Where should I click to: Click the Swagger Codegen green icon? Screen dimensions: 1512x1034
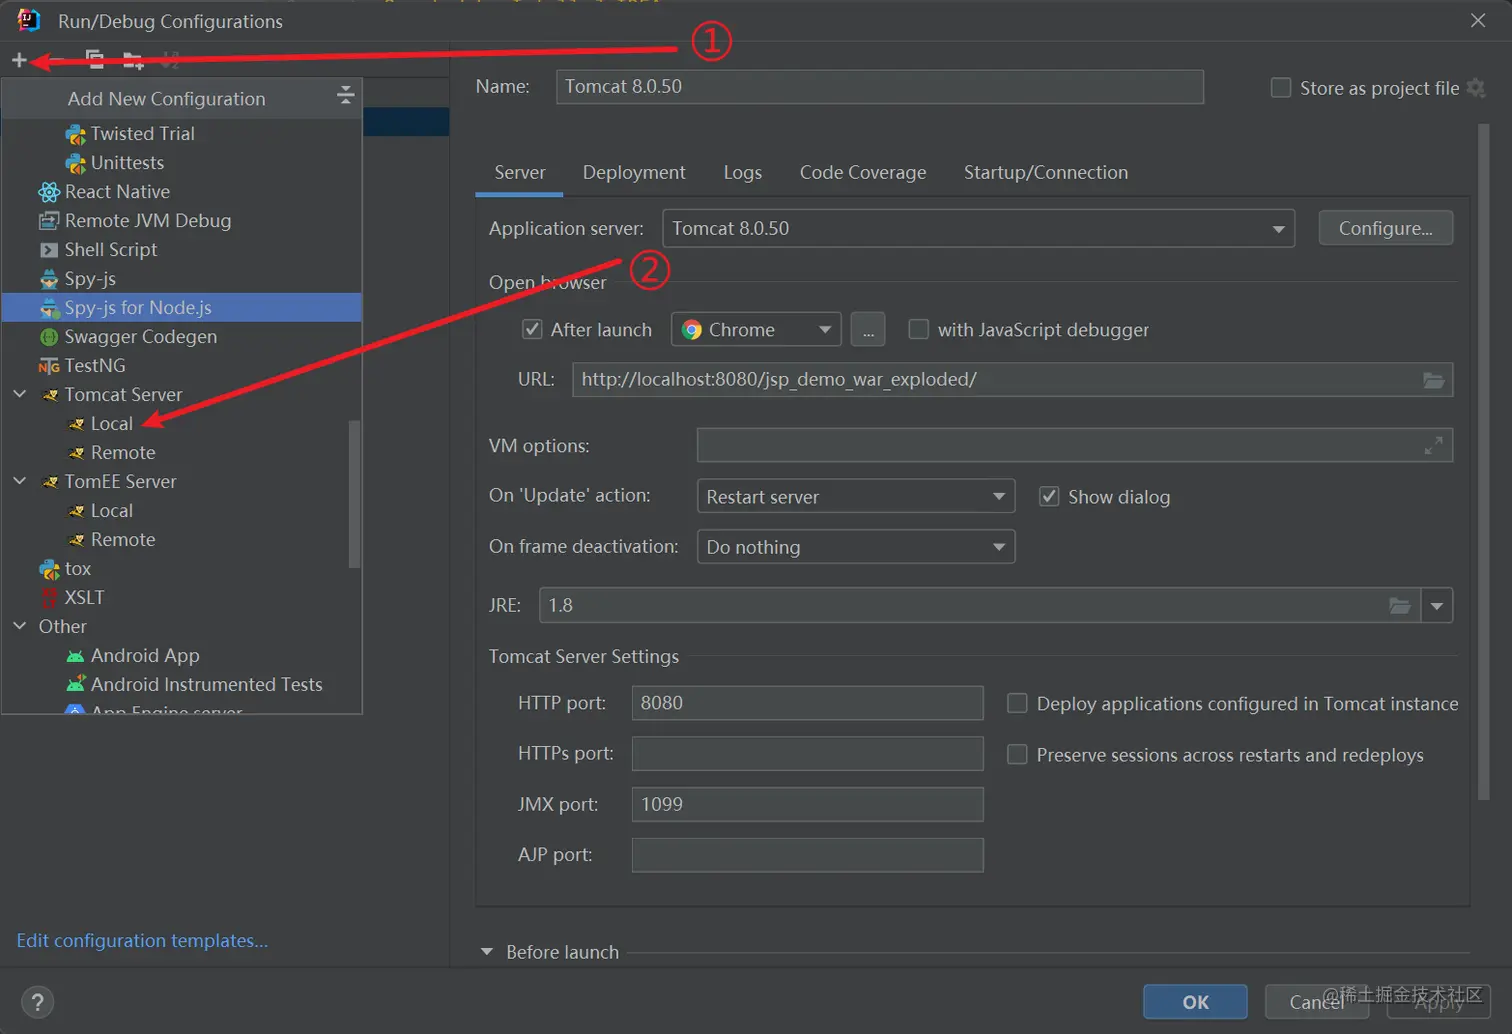pyautogui.click(x=49, y=337)
